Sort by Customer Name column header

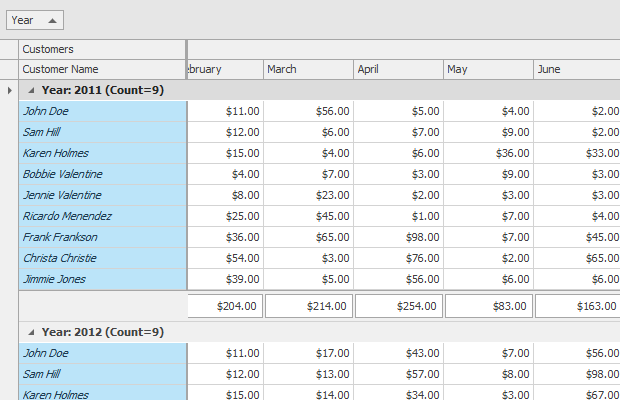point(102,69)
